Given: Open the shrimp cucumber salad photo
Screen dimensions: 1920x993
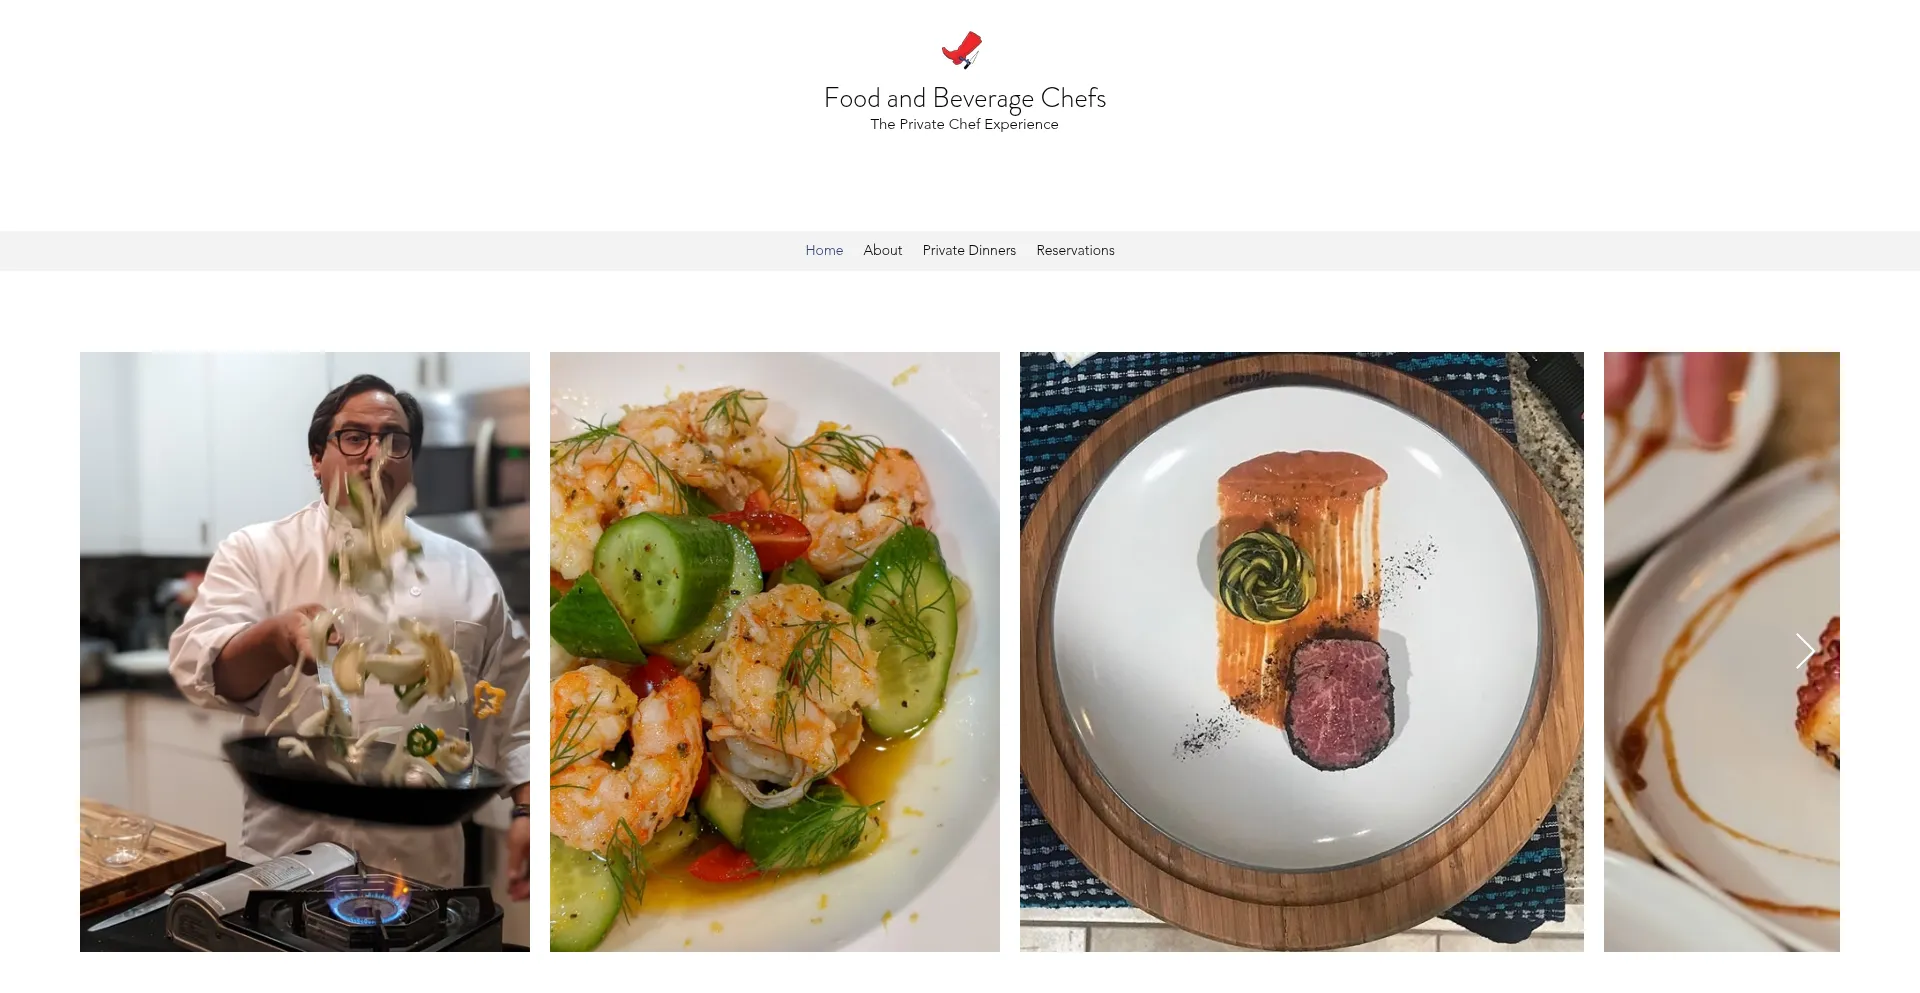Looking at the screenshot, I should coord(775,651).
